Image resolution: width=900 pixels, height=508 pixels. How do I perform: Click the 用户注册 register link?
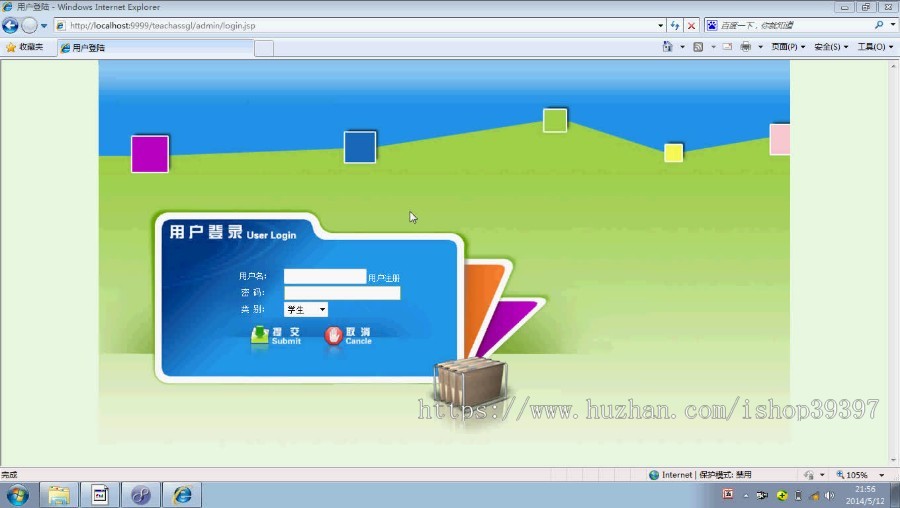click(384, 278)
